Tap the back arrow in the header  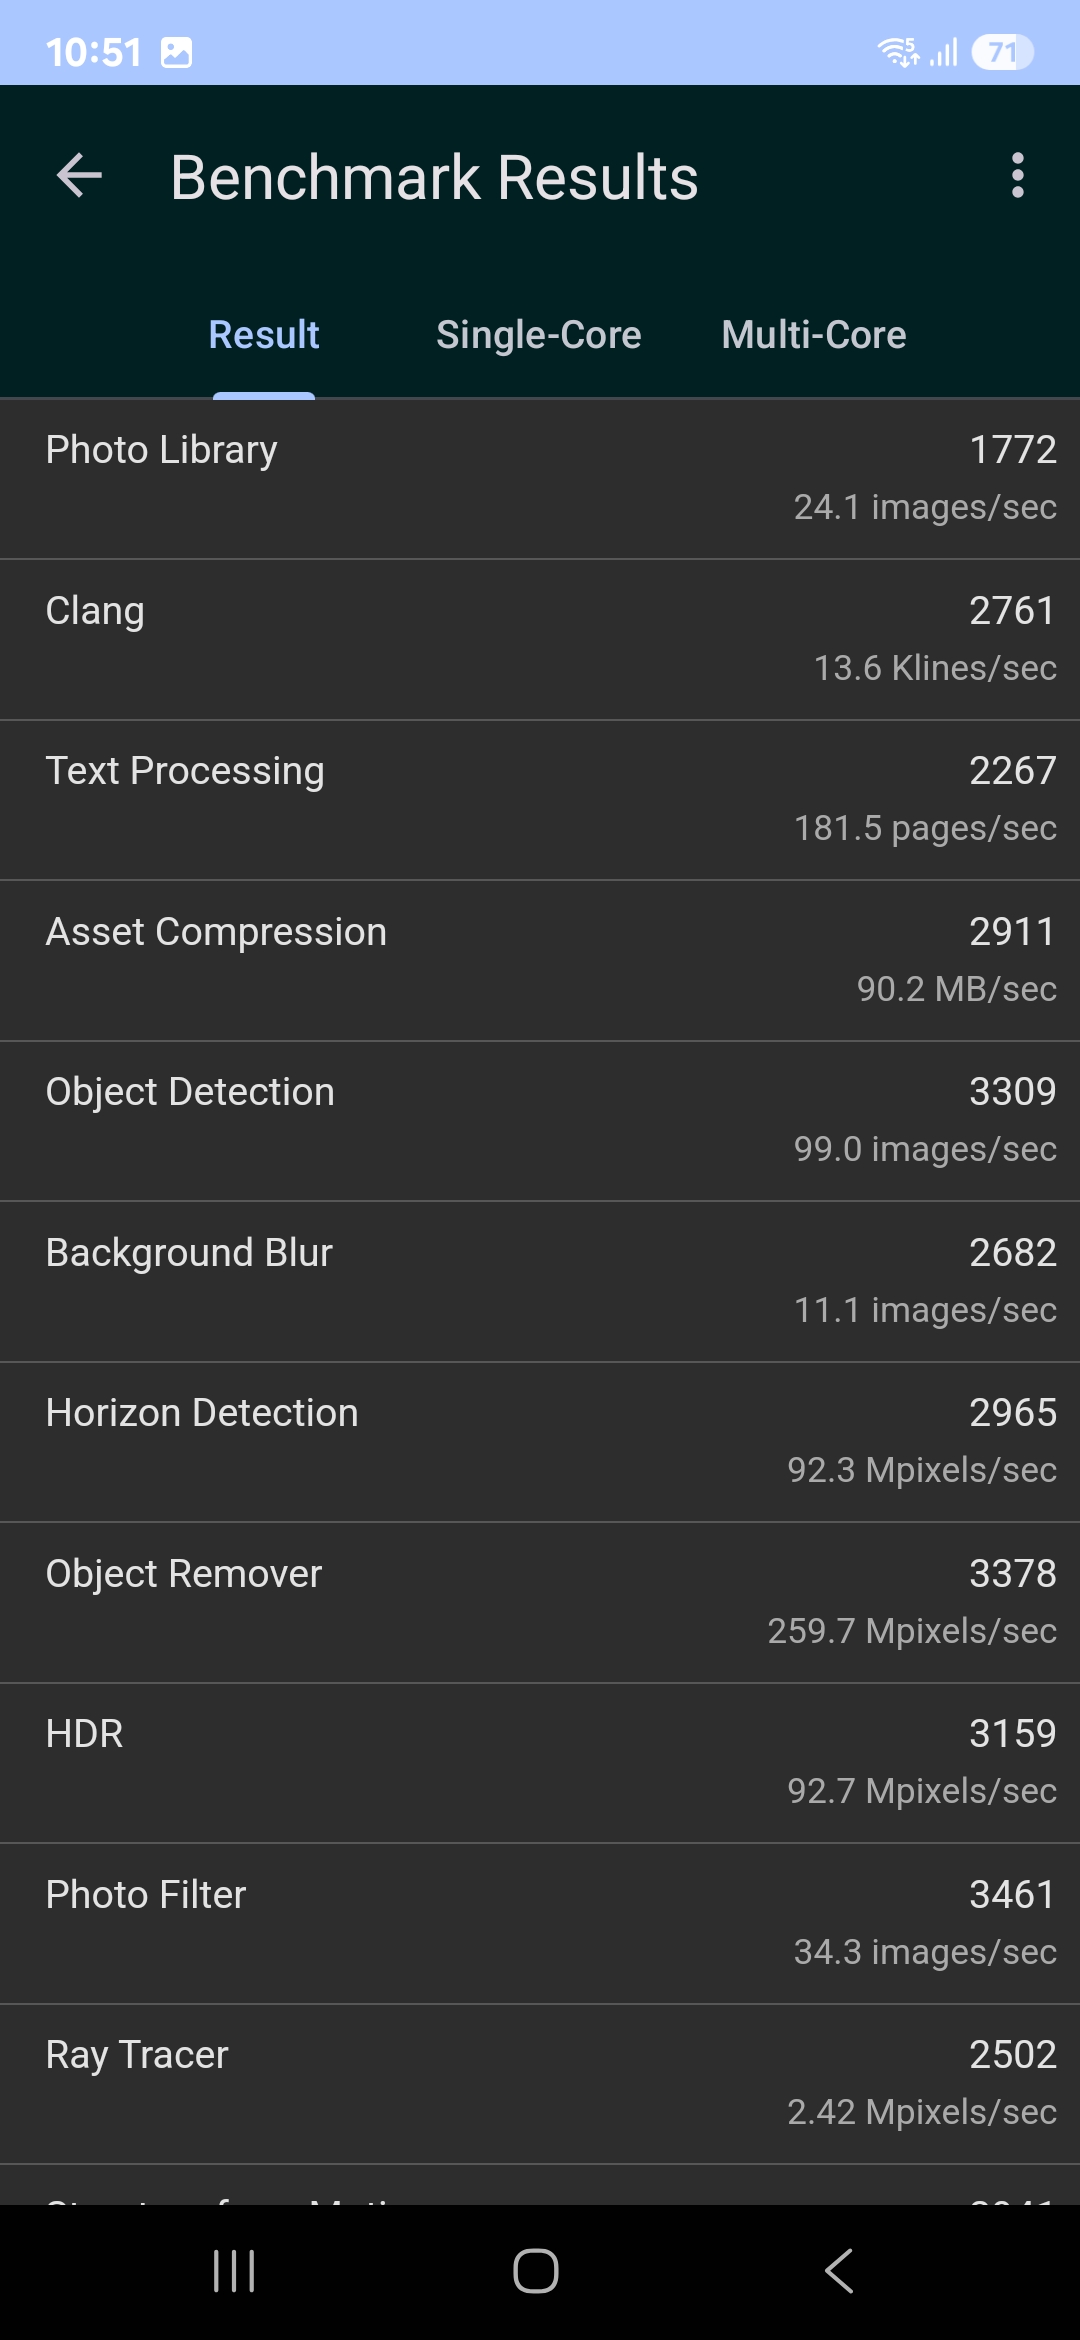[x=80, y=177]
